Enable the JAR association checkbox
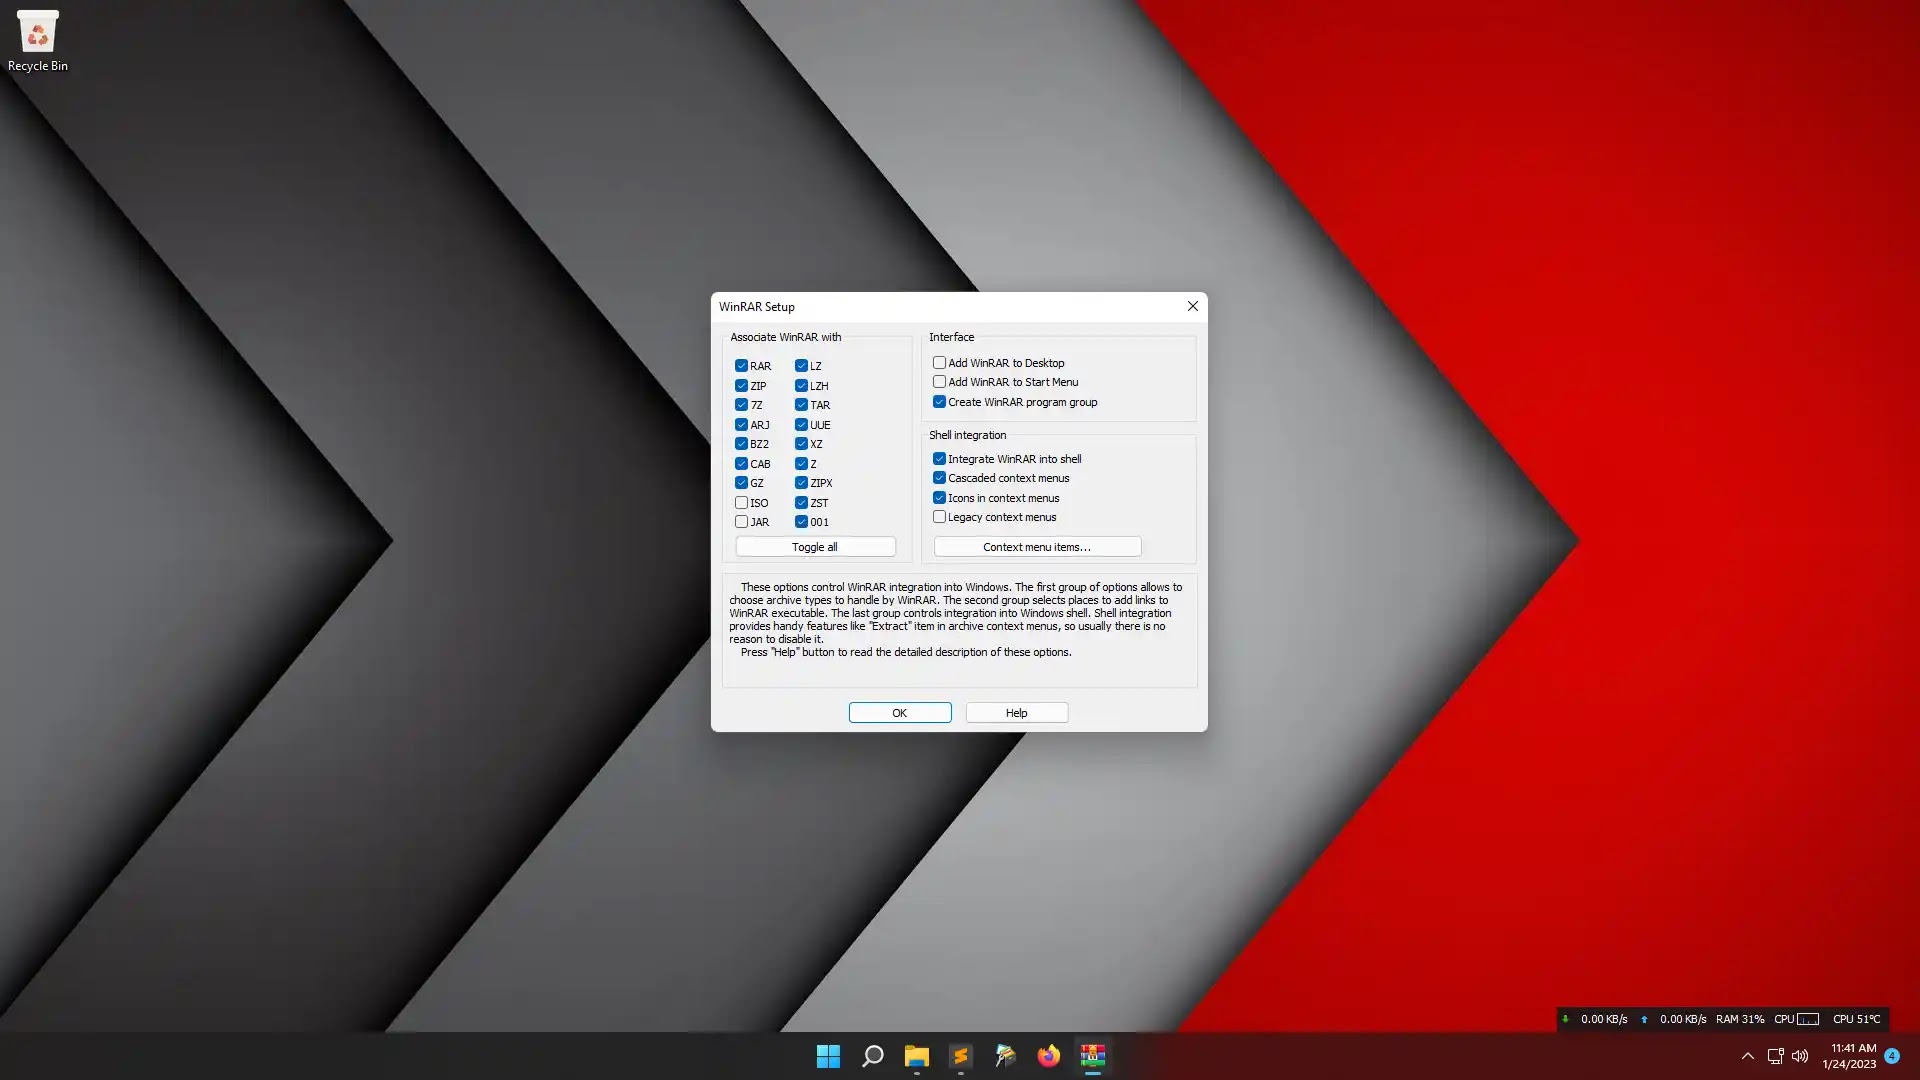This screenshot has height=1080, width=1920. click(x=741, y=522)
